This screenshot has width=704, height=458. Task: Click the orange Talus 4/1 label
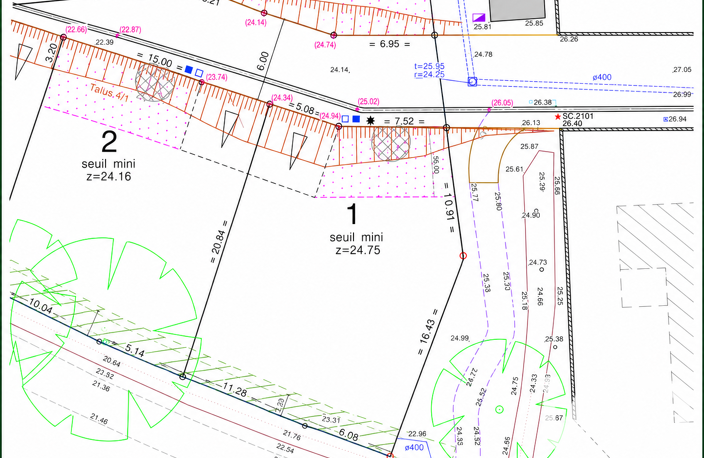(x=110, y=92)
